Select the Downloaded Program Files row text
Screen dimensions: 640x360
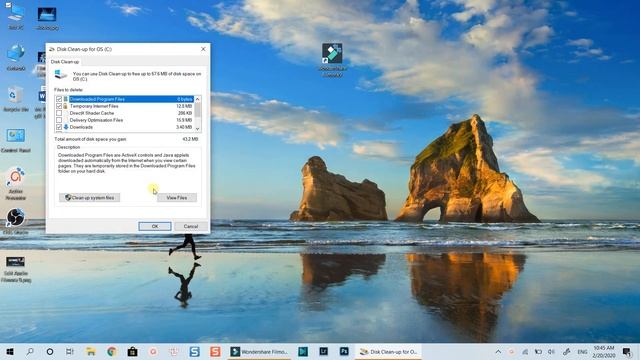click(x=97, y=99)
